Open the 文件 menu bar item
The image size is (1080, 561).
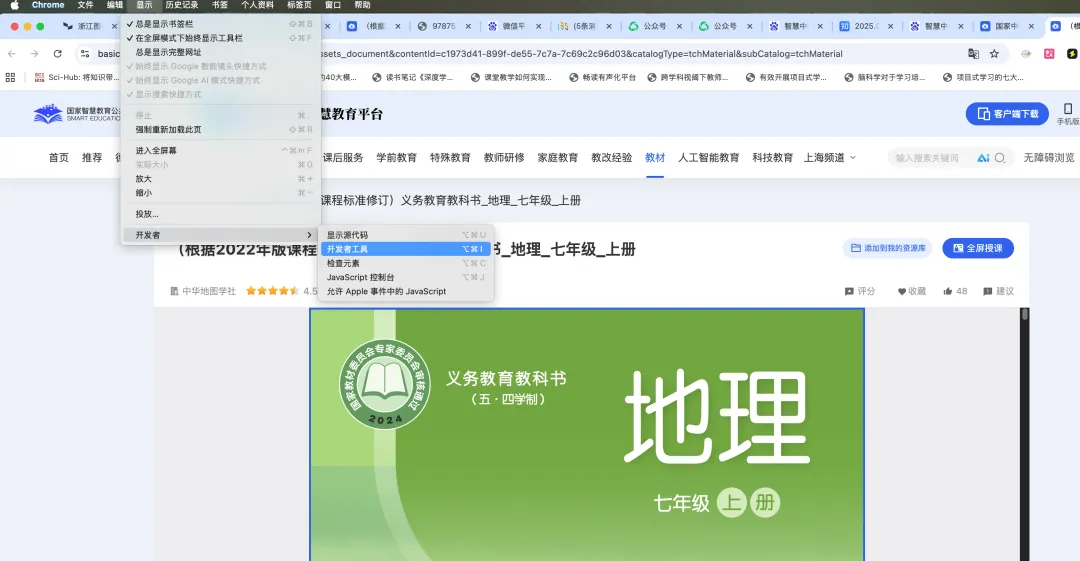click(x=85, y=5)
